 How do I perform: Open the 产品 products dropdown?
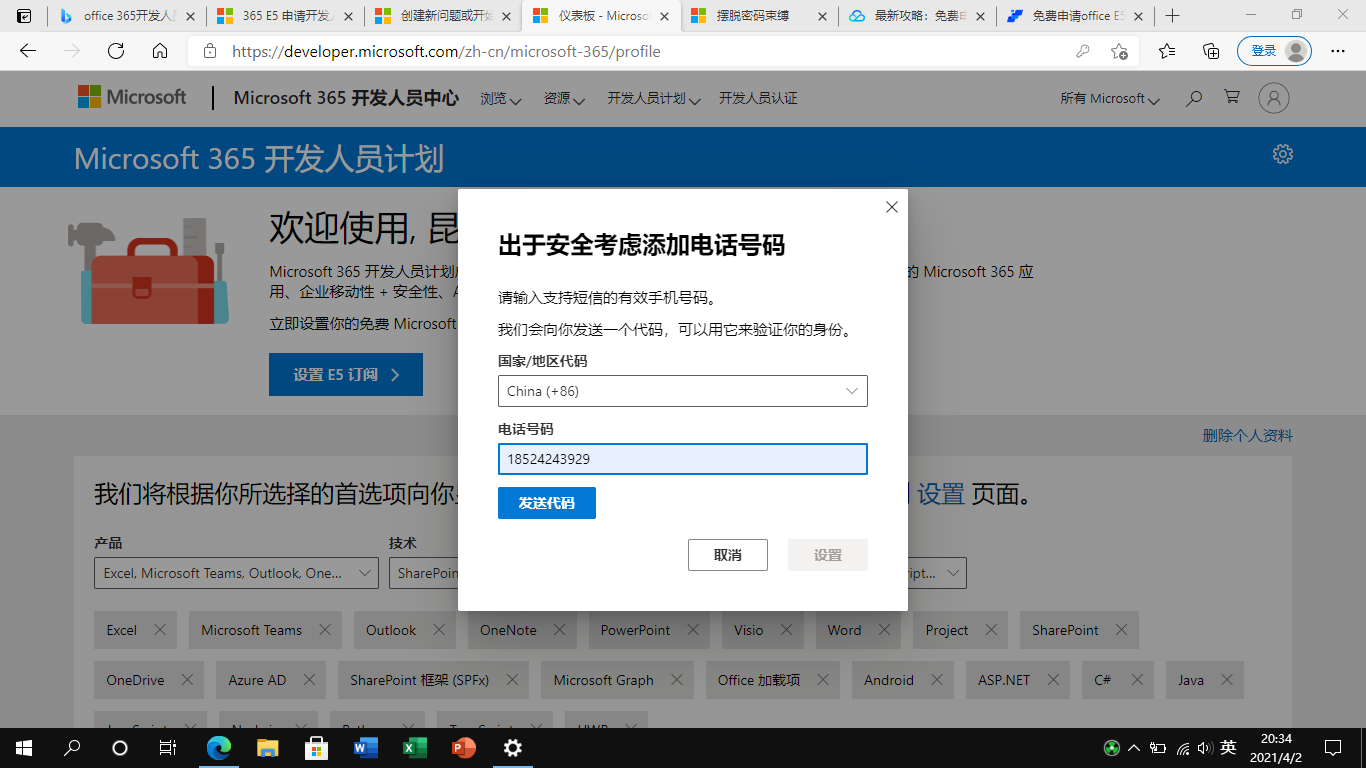tap(236, 573)
